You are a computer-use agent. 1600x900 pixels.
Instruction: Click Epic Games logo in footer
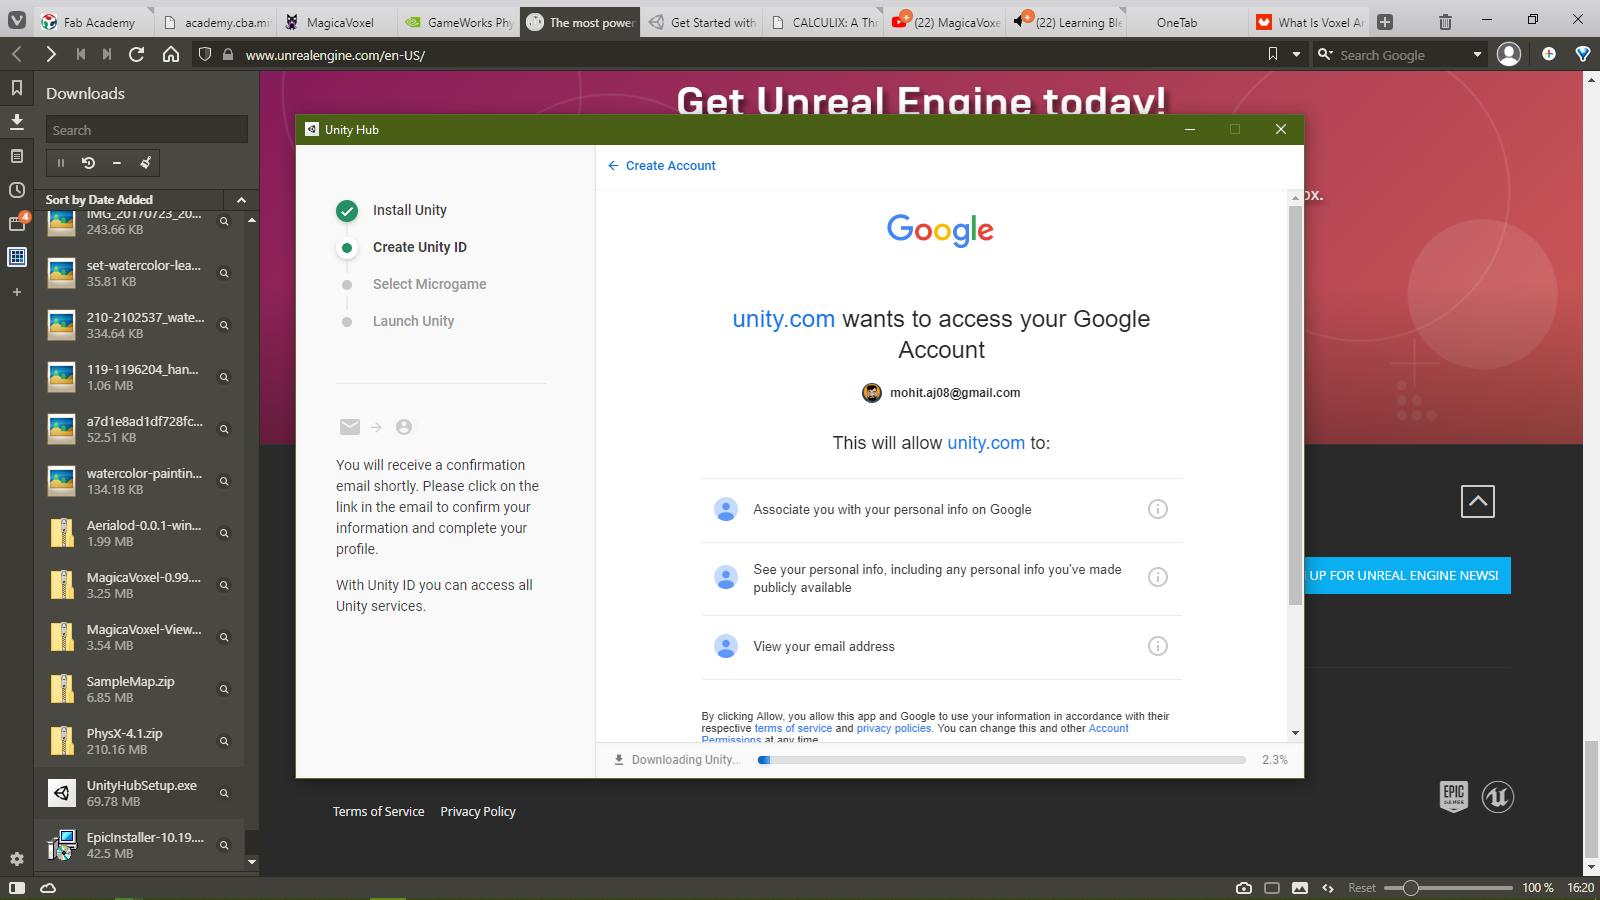(1454, 797)
